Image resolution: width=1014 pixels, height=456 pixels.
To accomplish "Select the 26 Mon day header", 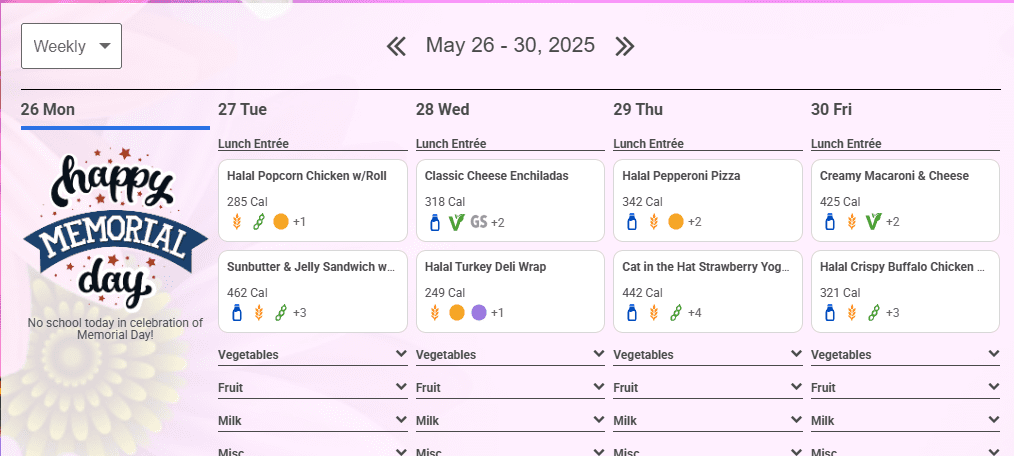I will click(48, 109).
